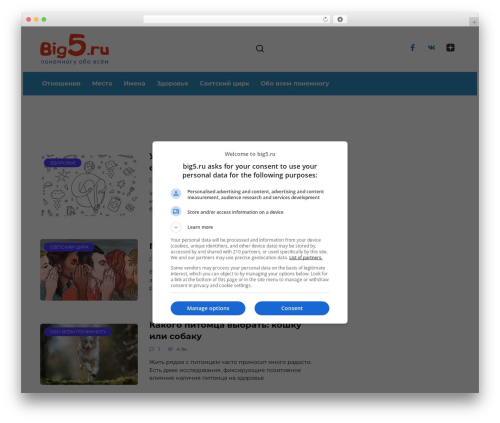The image size is (500, 423).
Task: Expand the Learn more chevron
Action: [x=176, y=227]
